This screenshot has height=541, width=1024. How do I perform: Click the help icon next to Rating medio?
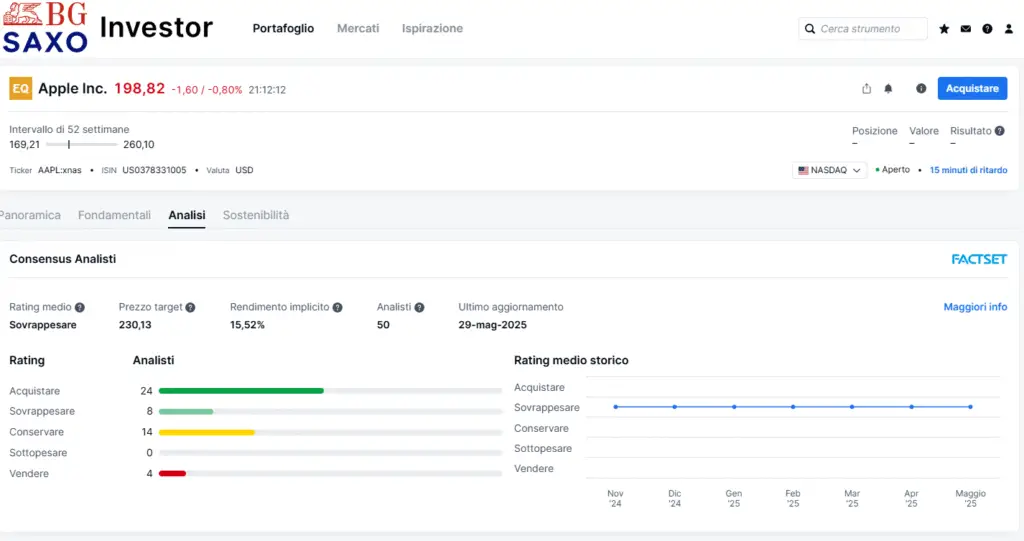(80, 307)
